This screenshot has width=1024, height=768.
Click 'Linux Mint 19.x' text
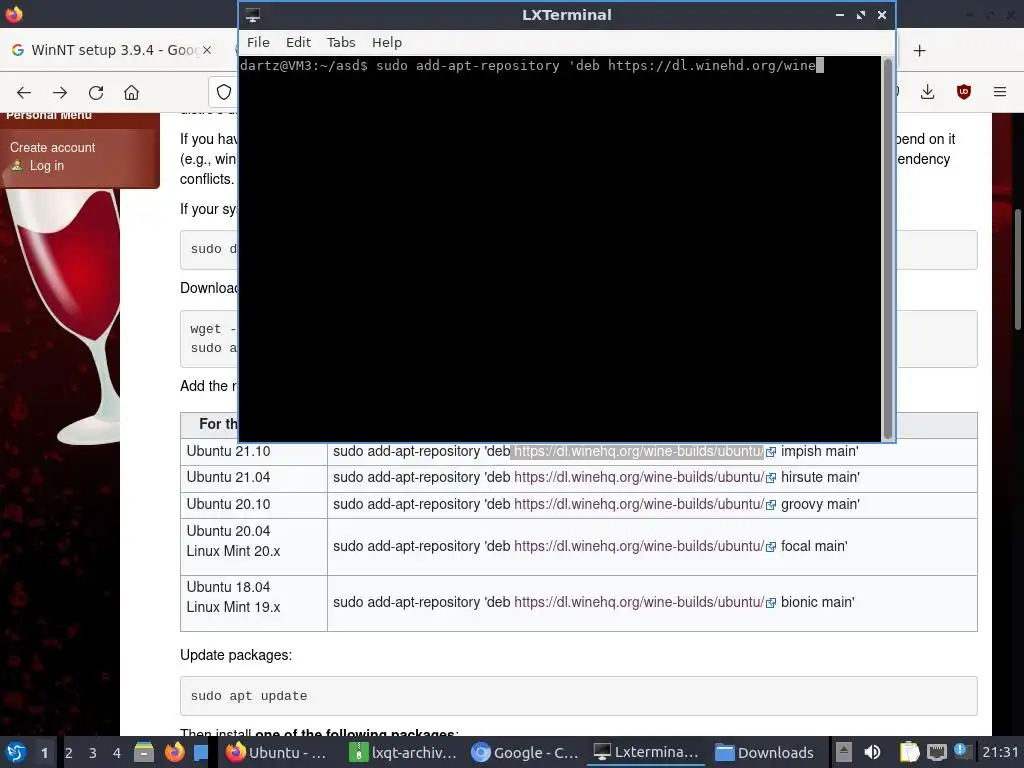233,607
